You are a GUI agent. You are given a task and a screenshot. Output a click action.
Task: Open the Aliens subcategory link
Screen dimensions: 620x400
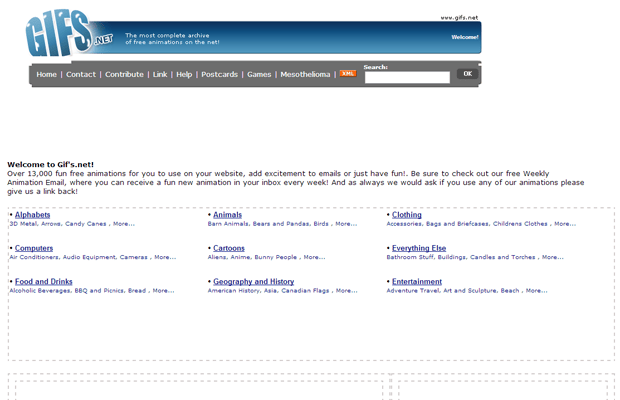click(217, 257)
